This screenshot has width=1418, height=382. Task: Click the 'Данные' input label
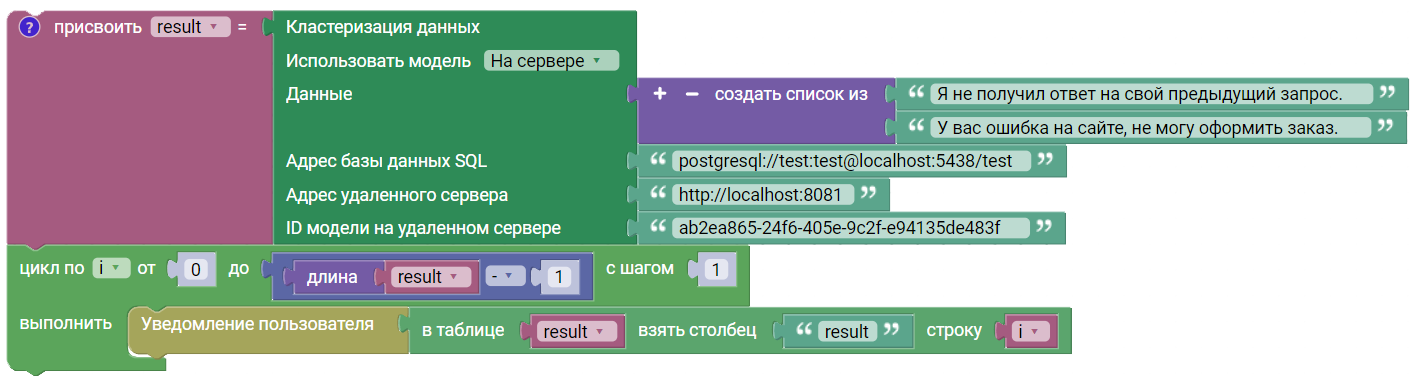pos(319,94)
